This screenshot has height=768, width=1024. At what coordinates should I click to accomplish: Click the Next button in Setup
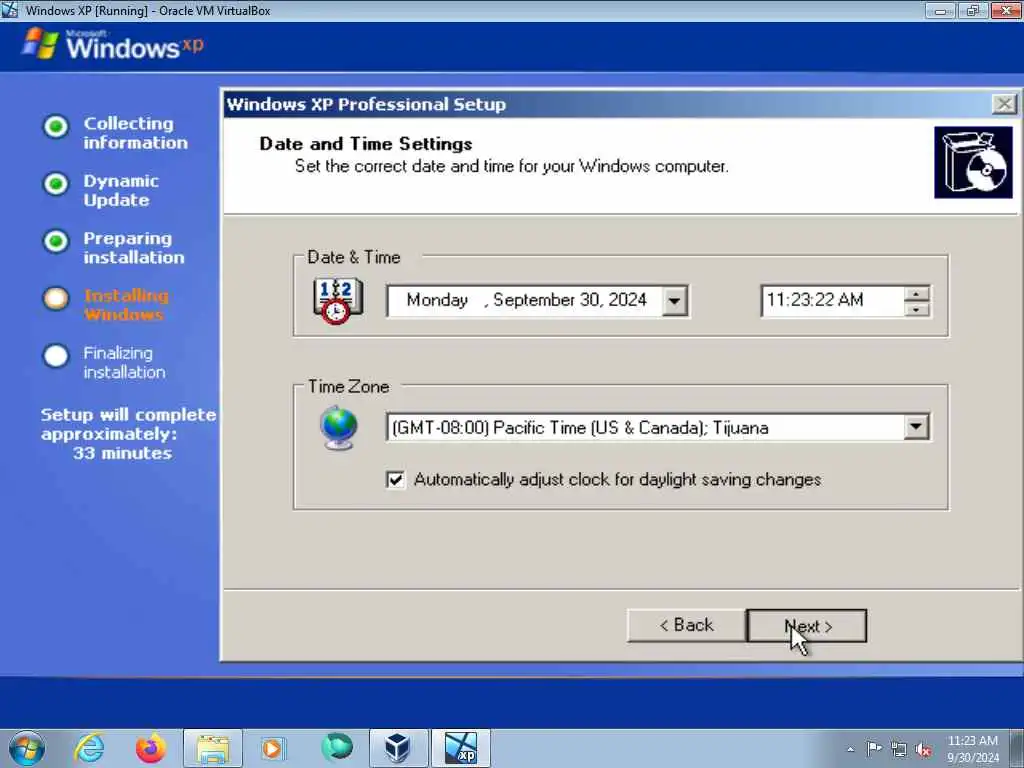pos(807,626)
